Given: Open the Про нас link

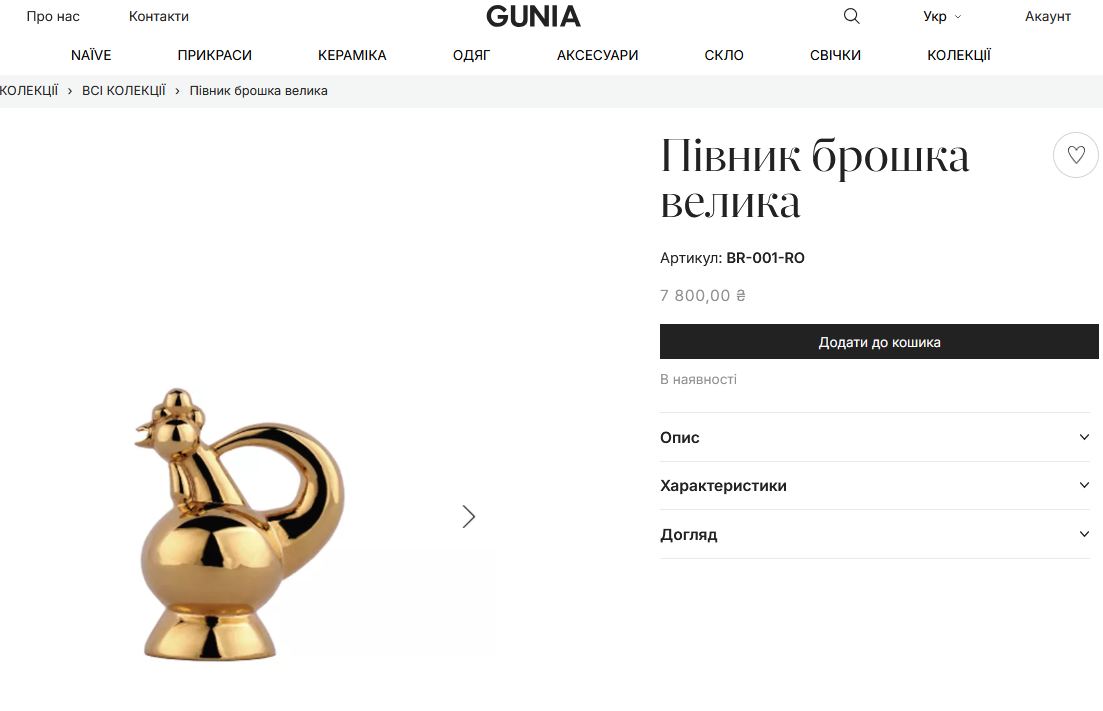Looking at the screenshot, I should 53,16.
